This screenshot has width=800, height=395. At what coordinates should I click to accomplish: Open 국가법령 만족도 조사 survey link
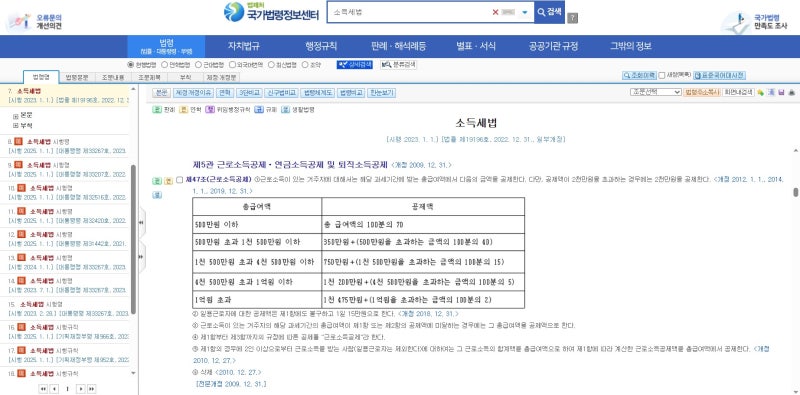(x=756, y=22)
